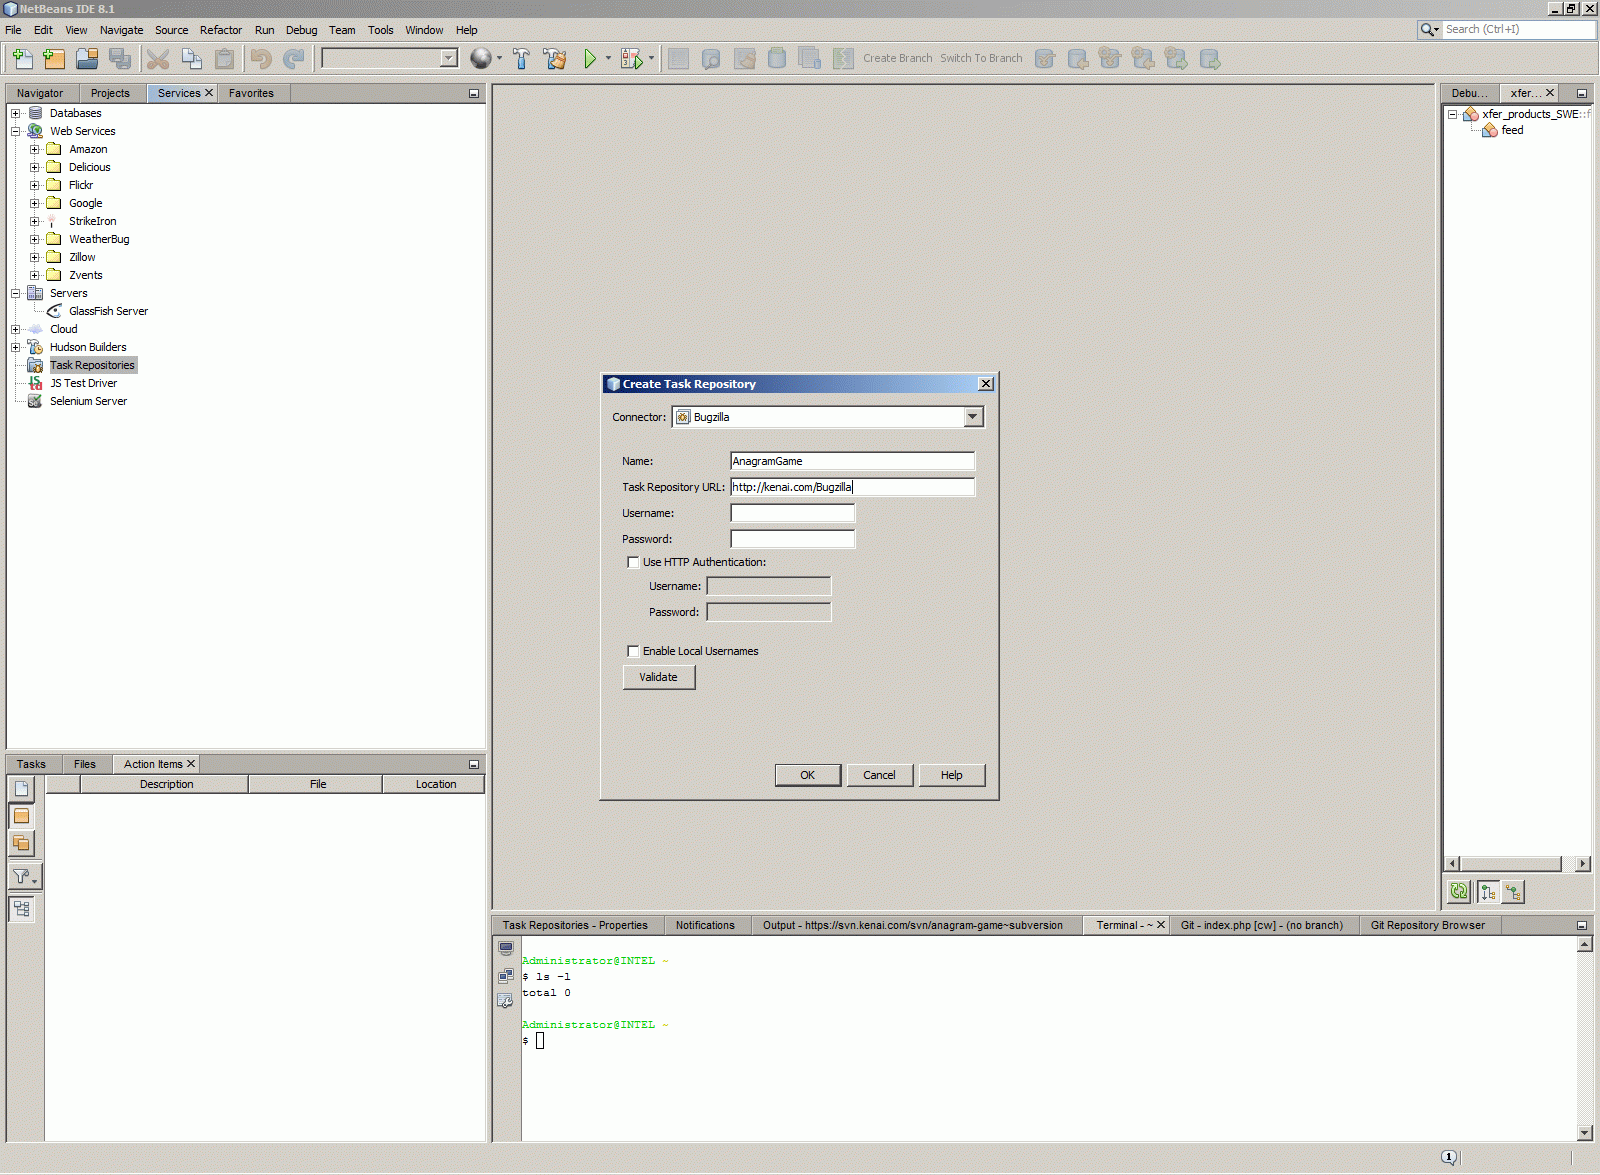Click the Location column header

click(x=436, y=784)
